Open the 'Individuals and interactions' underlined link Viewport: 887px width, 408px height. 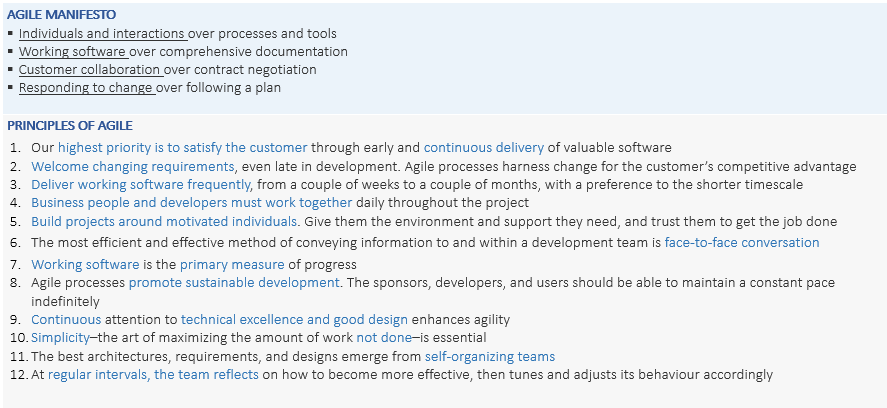pos(101,34)
